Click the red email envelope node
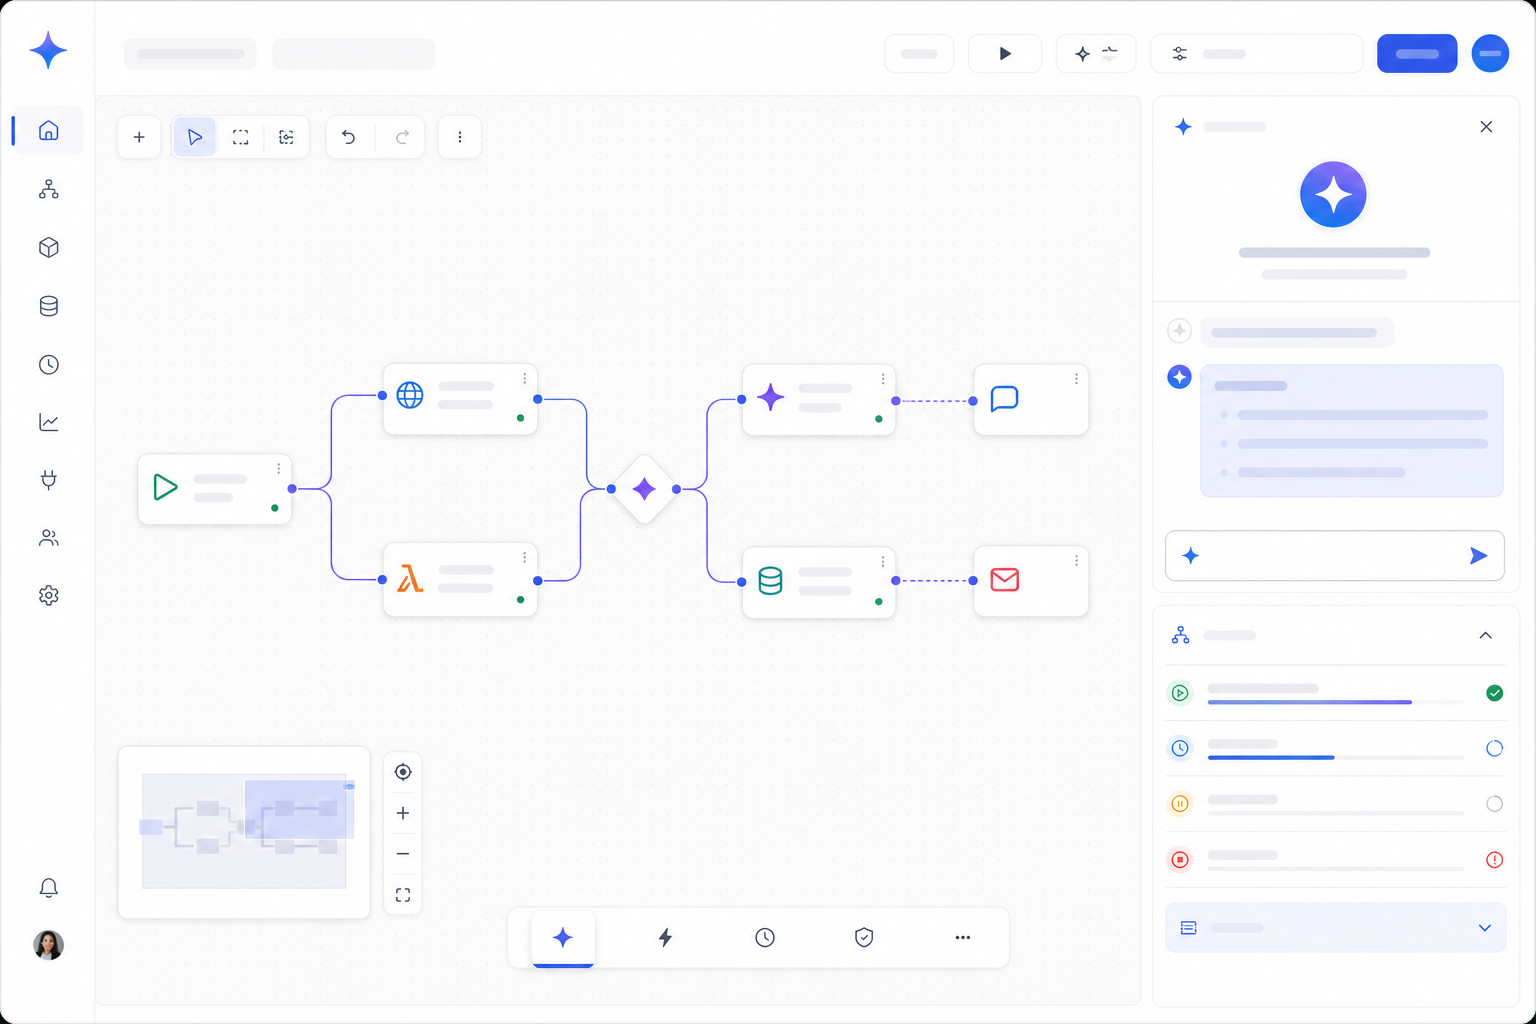Image resolution: width=1536 pixels, height=1024 pixels. [x=1031, y=581]
